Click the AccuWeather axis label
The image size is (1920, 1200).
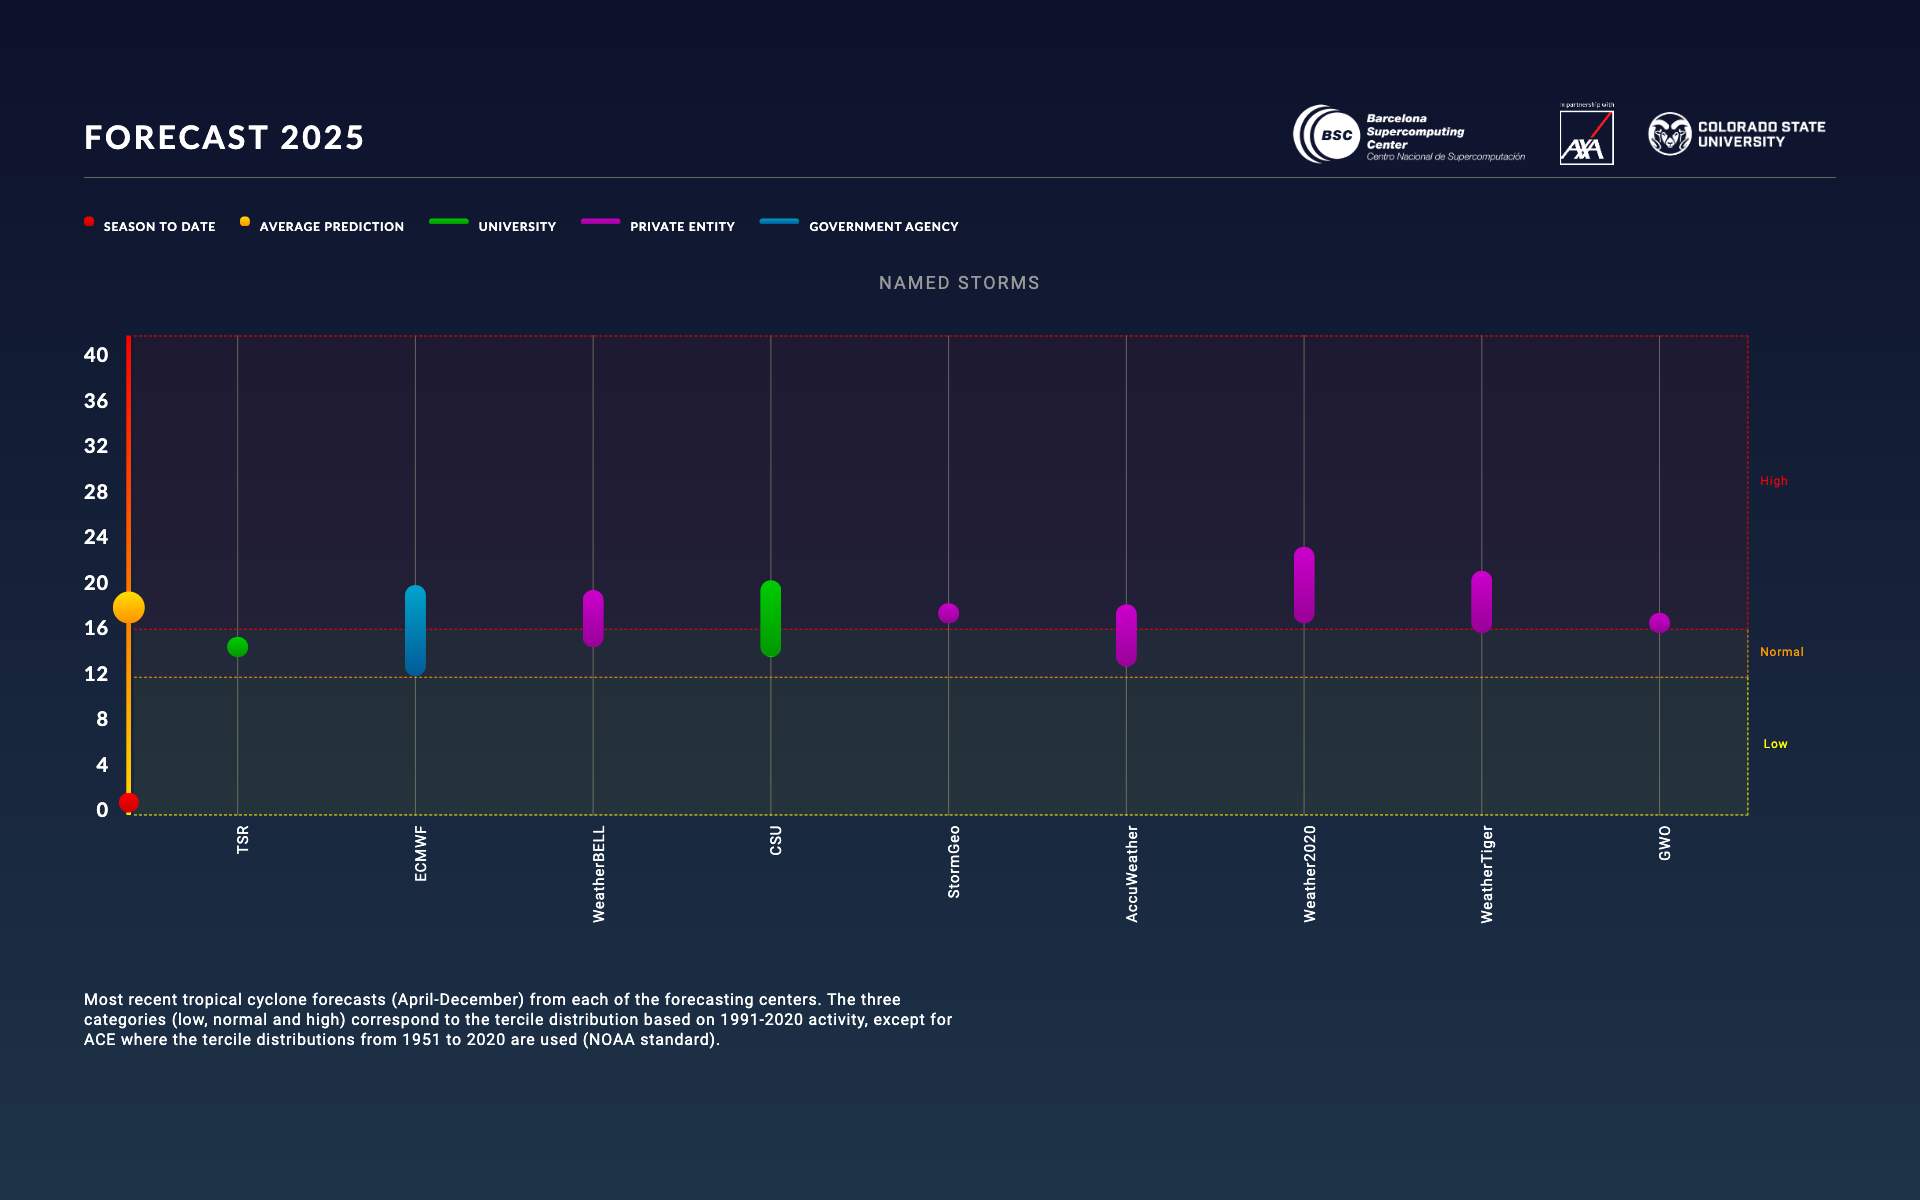point(1131,872)
